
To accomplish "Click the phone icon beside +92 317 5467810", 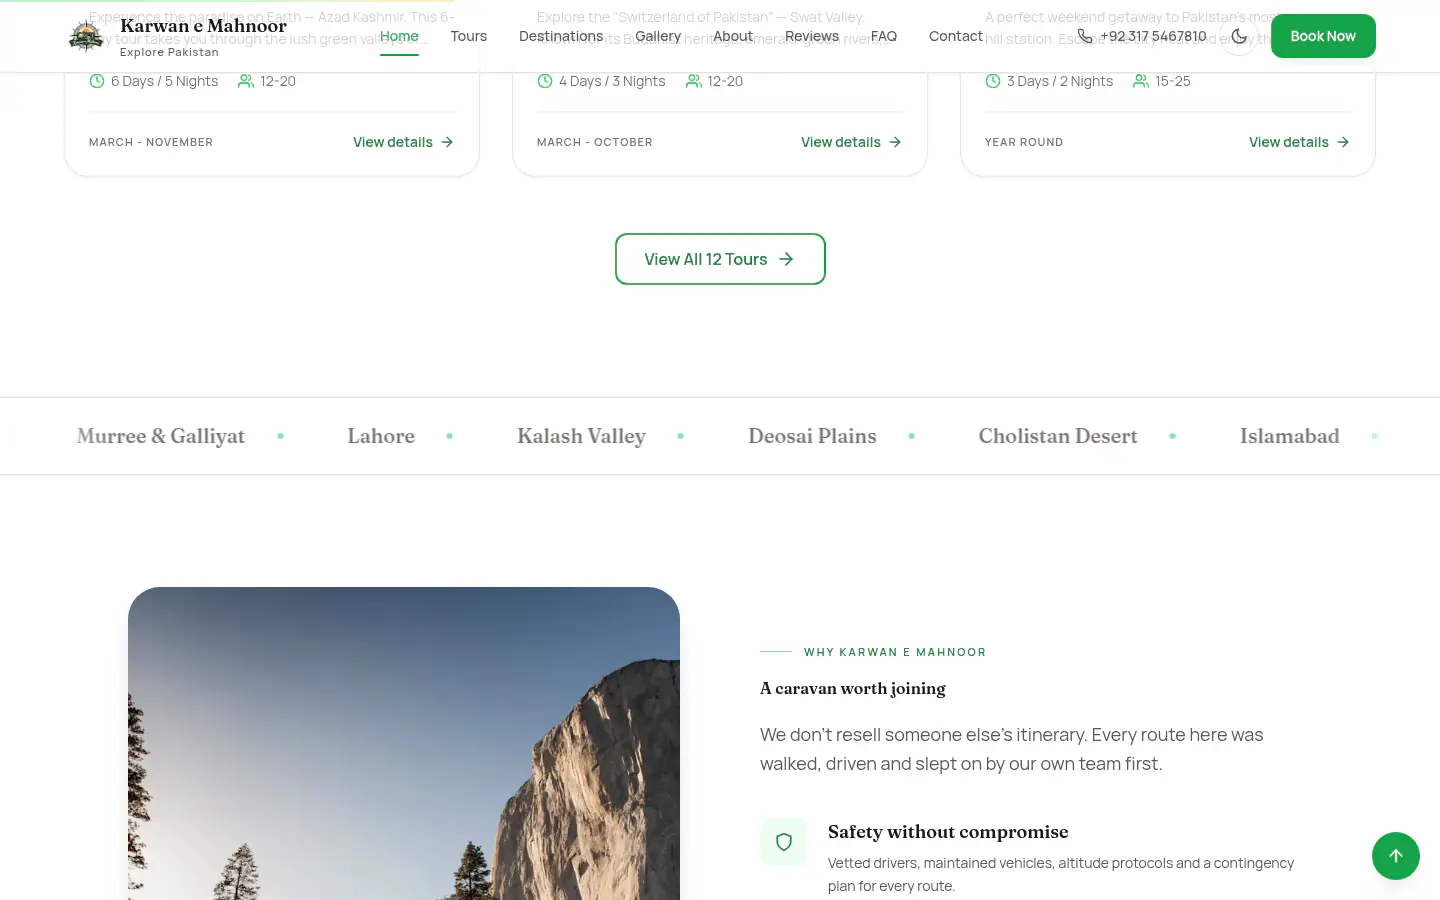I will [1085, 36].
